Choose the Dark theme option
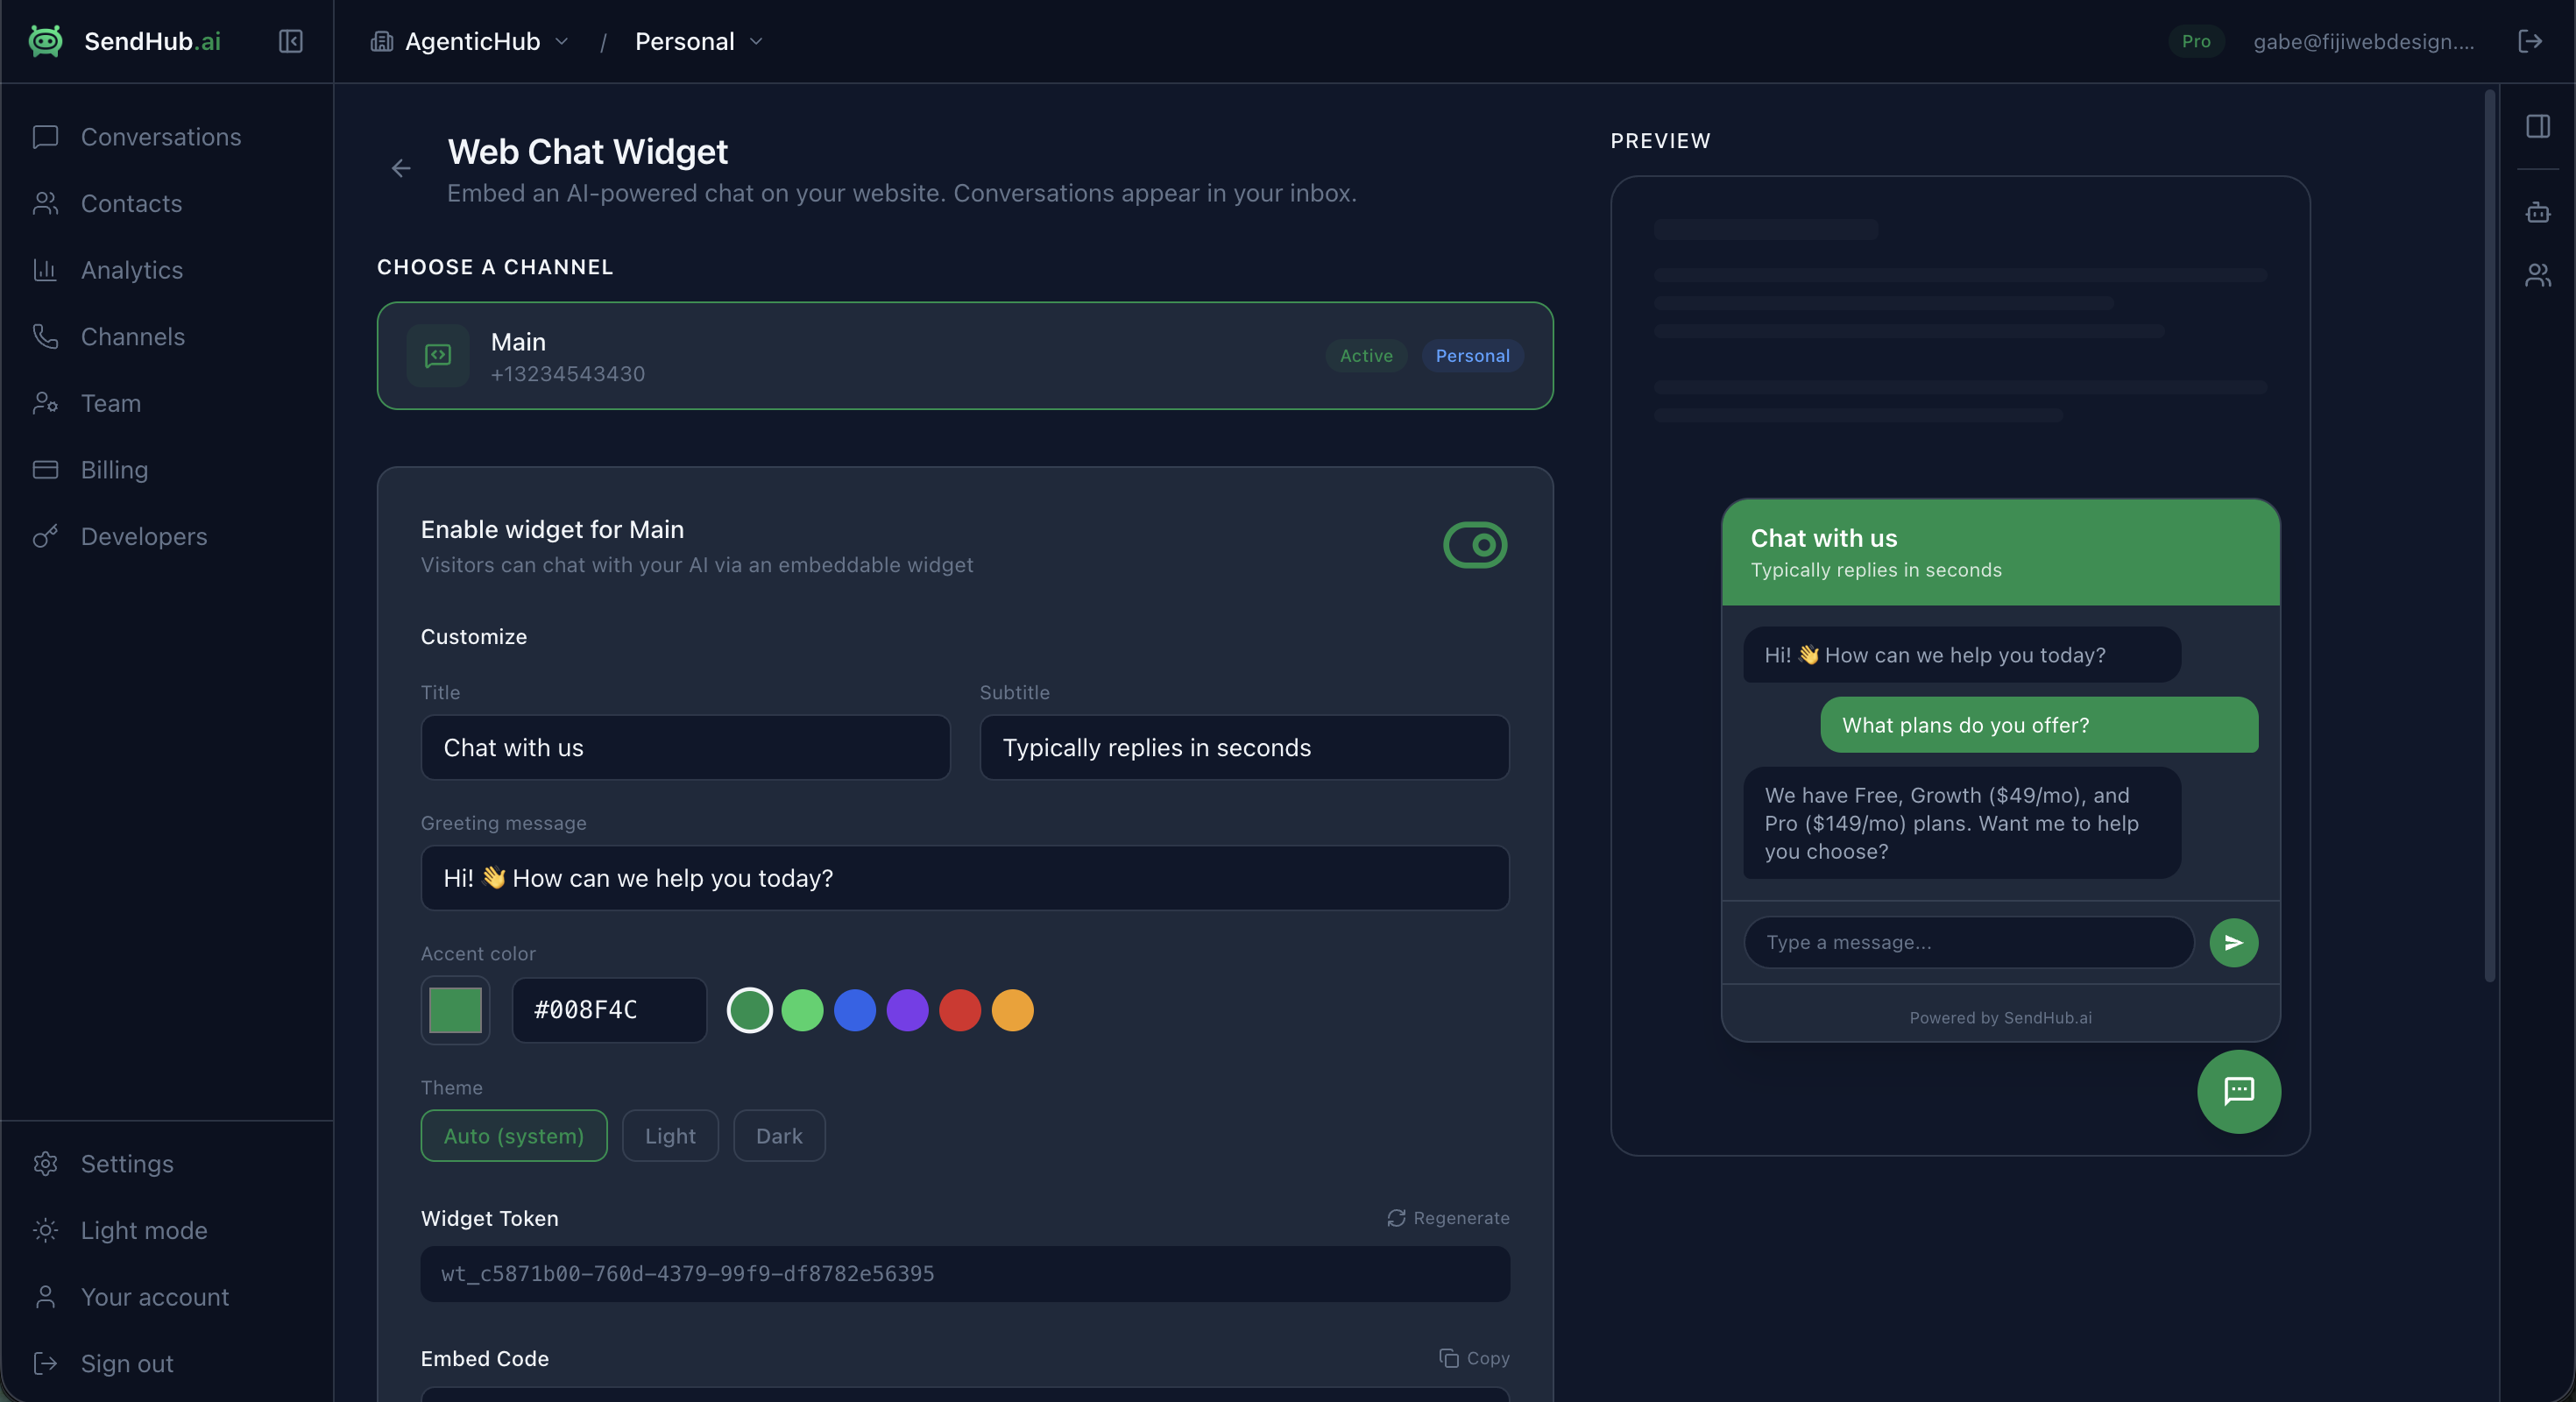The width and height of the screenshot is (2576, 1402). 779,1136
